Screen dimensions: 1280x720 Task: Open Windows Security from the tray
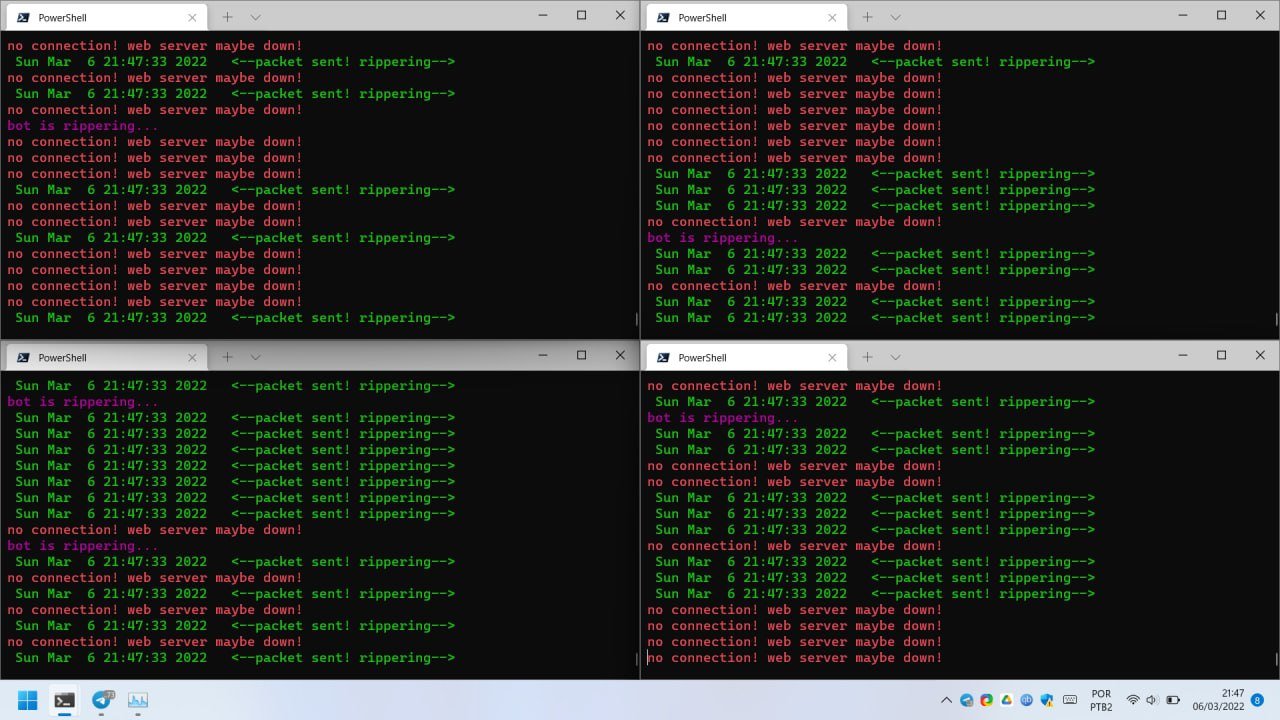(x=1047, y=700)
